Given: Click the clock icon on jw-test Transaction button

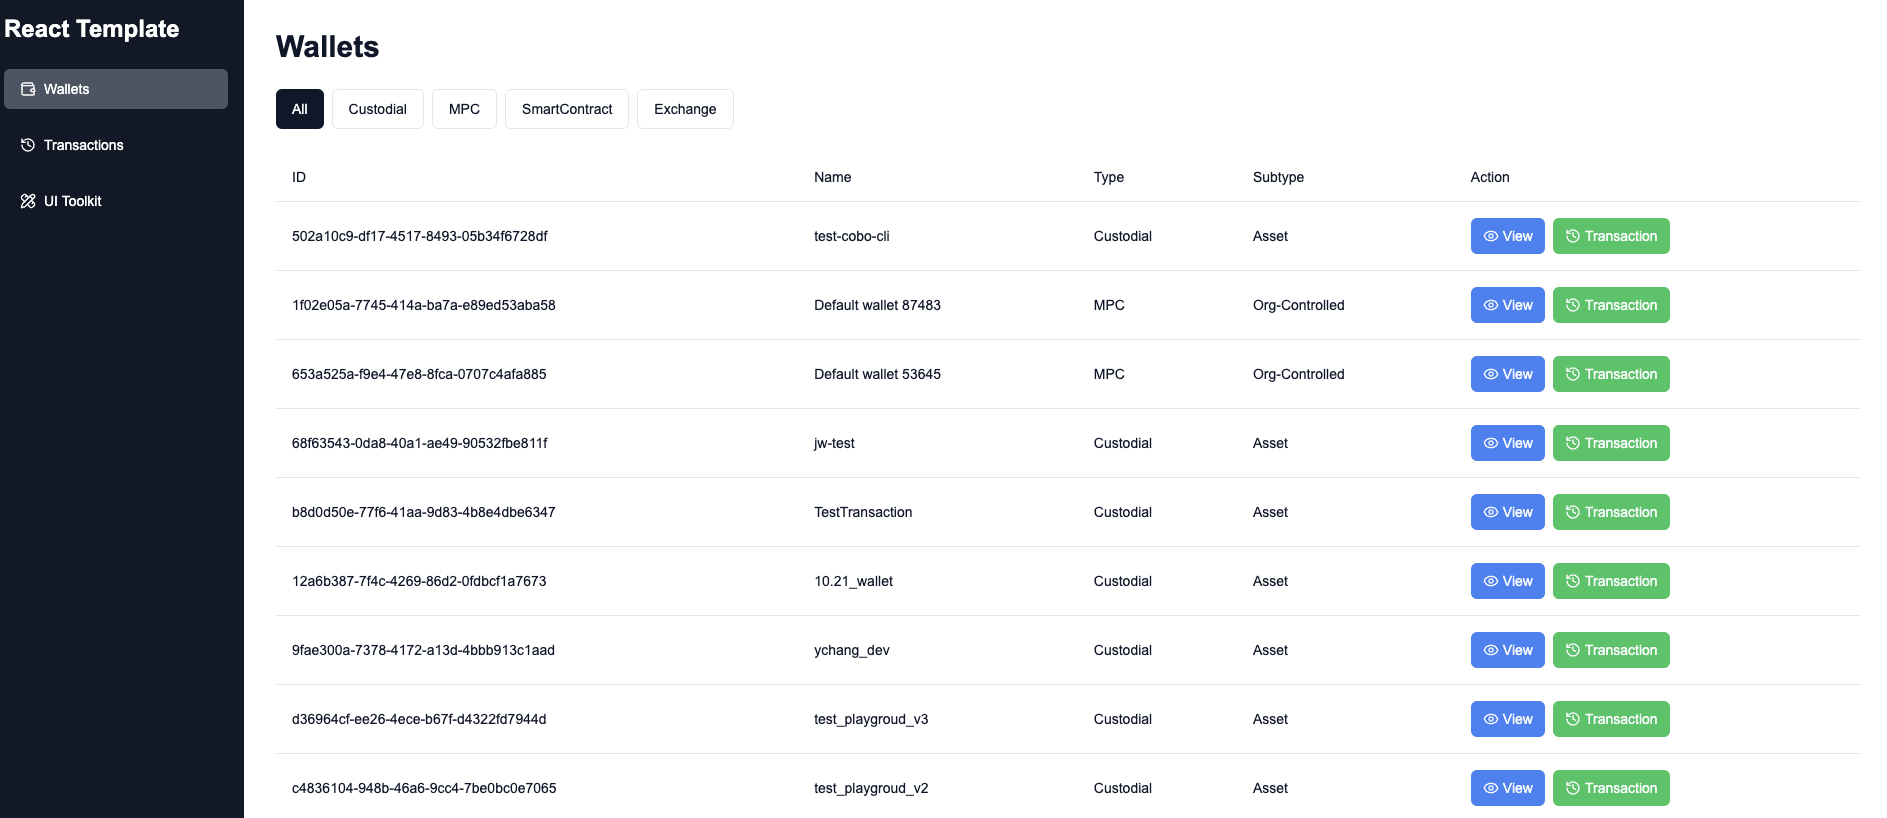Looking at the screenshot, I should click(1572, 443).
